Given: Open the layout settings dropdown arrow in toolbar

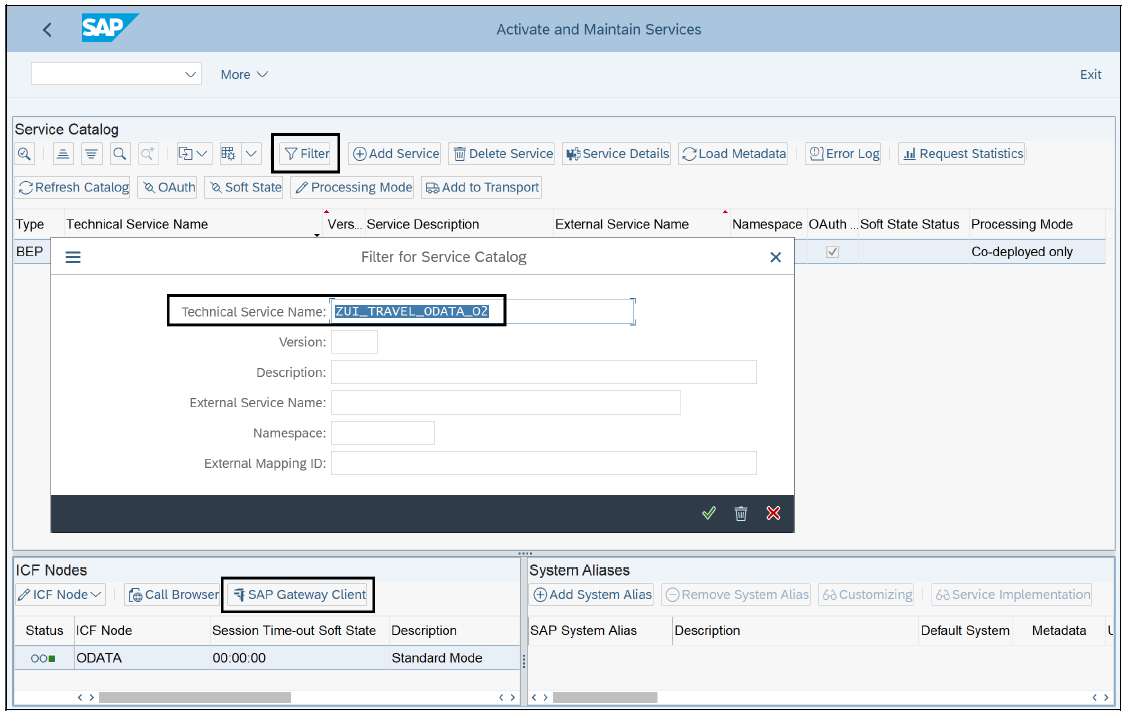Looking at the screenshot, I should point(252,153).
